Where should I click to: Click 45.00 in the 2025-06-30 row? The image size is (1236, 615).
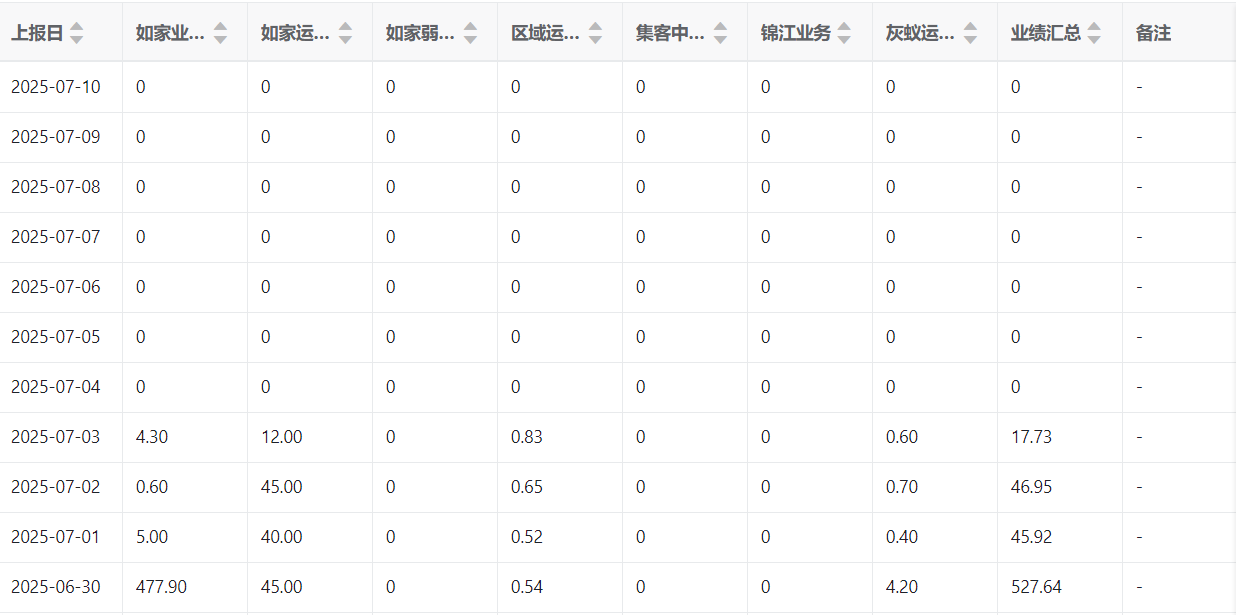click(282, 587)
